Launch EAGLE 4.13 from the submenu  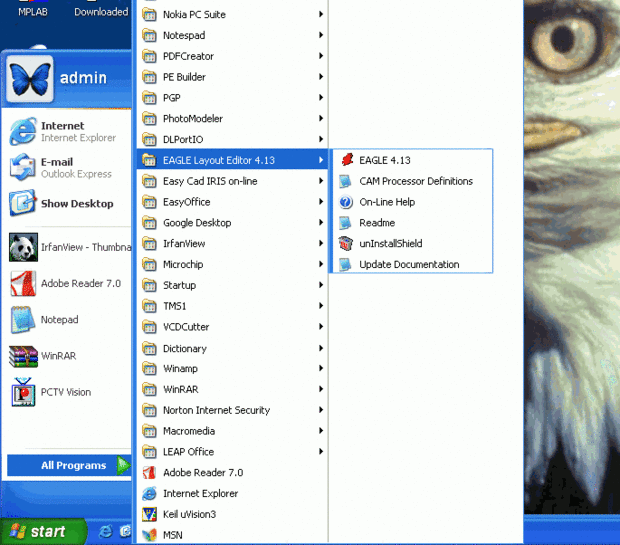click(412, 160)
